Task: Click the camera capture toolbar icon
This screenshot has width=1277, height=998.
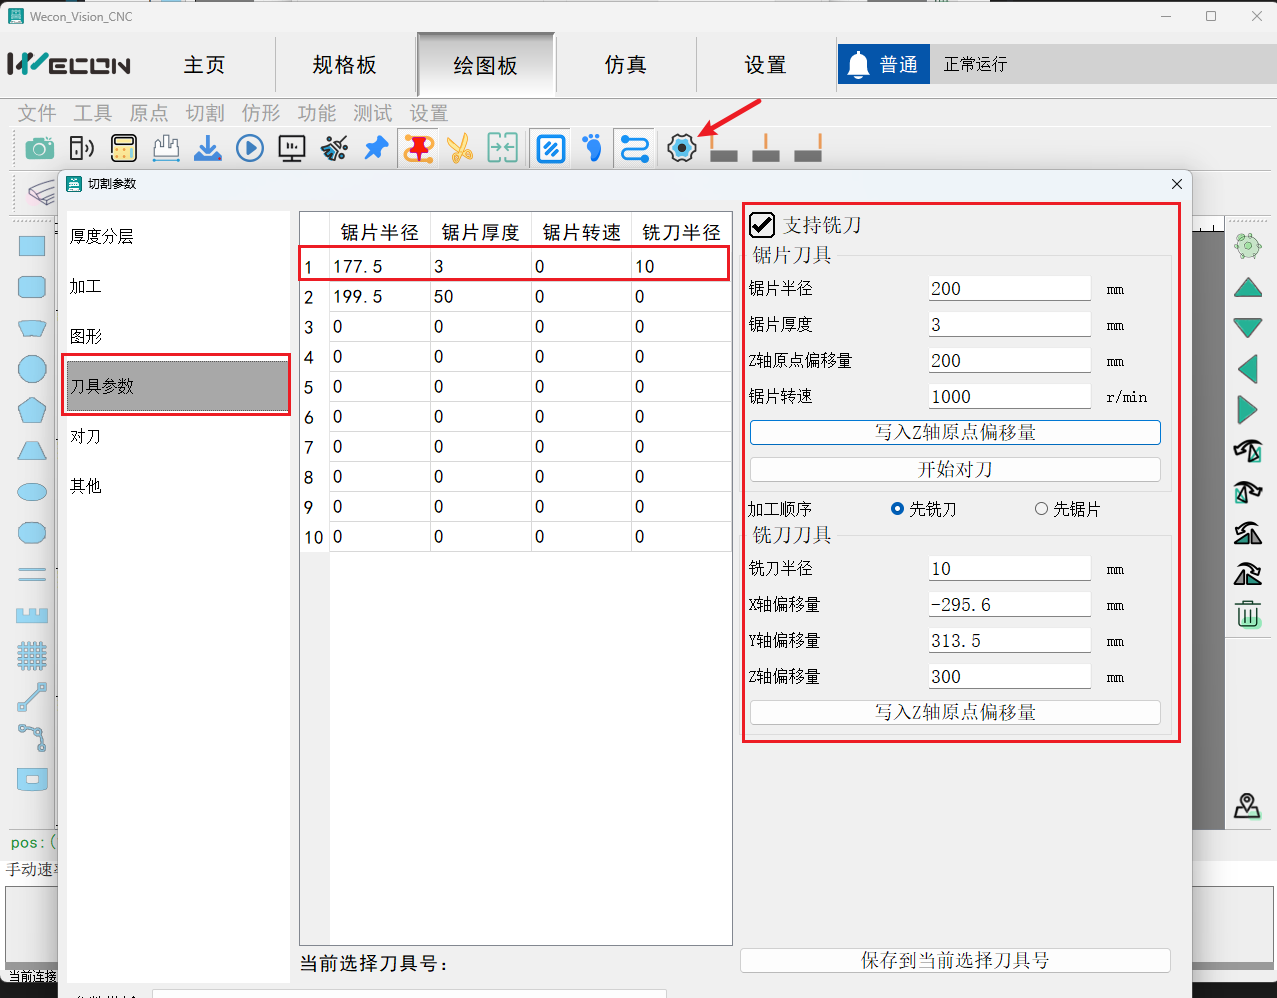Action: (40, 149)
